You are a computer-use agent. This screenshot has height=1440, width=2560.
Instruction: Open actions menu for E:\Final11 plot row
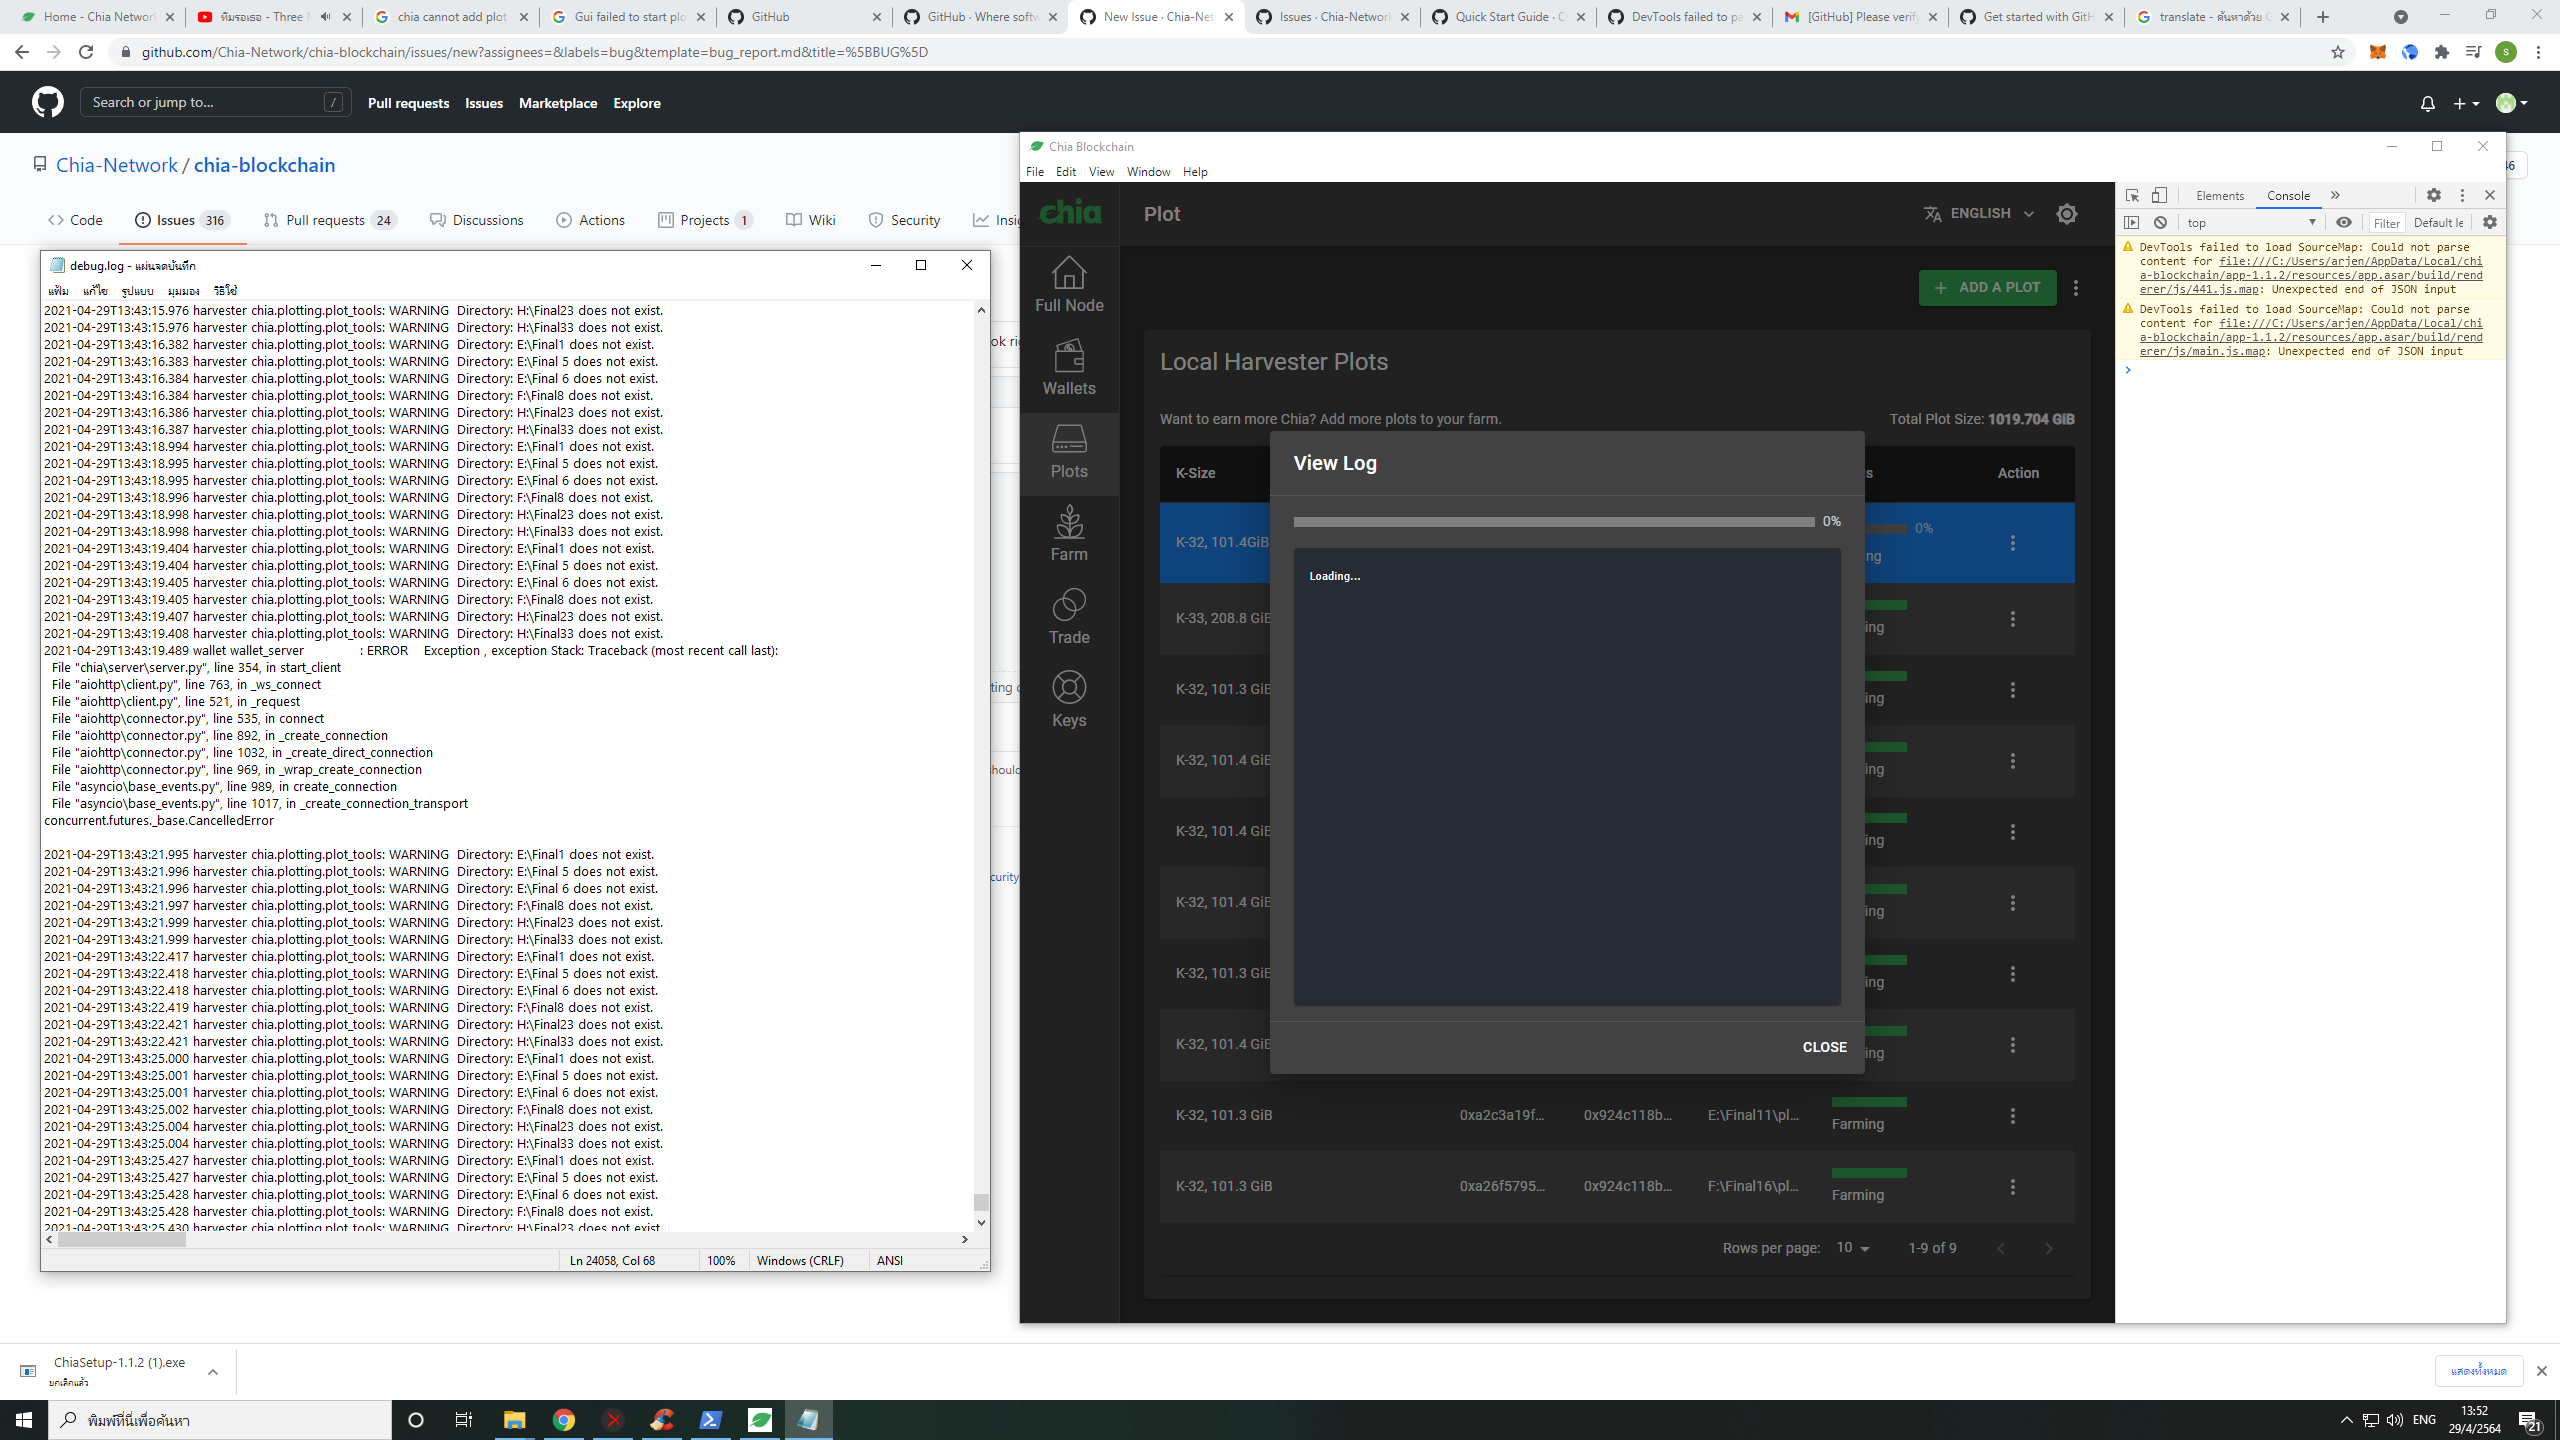pos(2012,1116)
